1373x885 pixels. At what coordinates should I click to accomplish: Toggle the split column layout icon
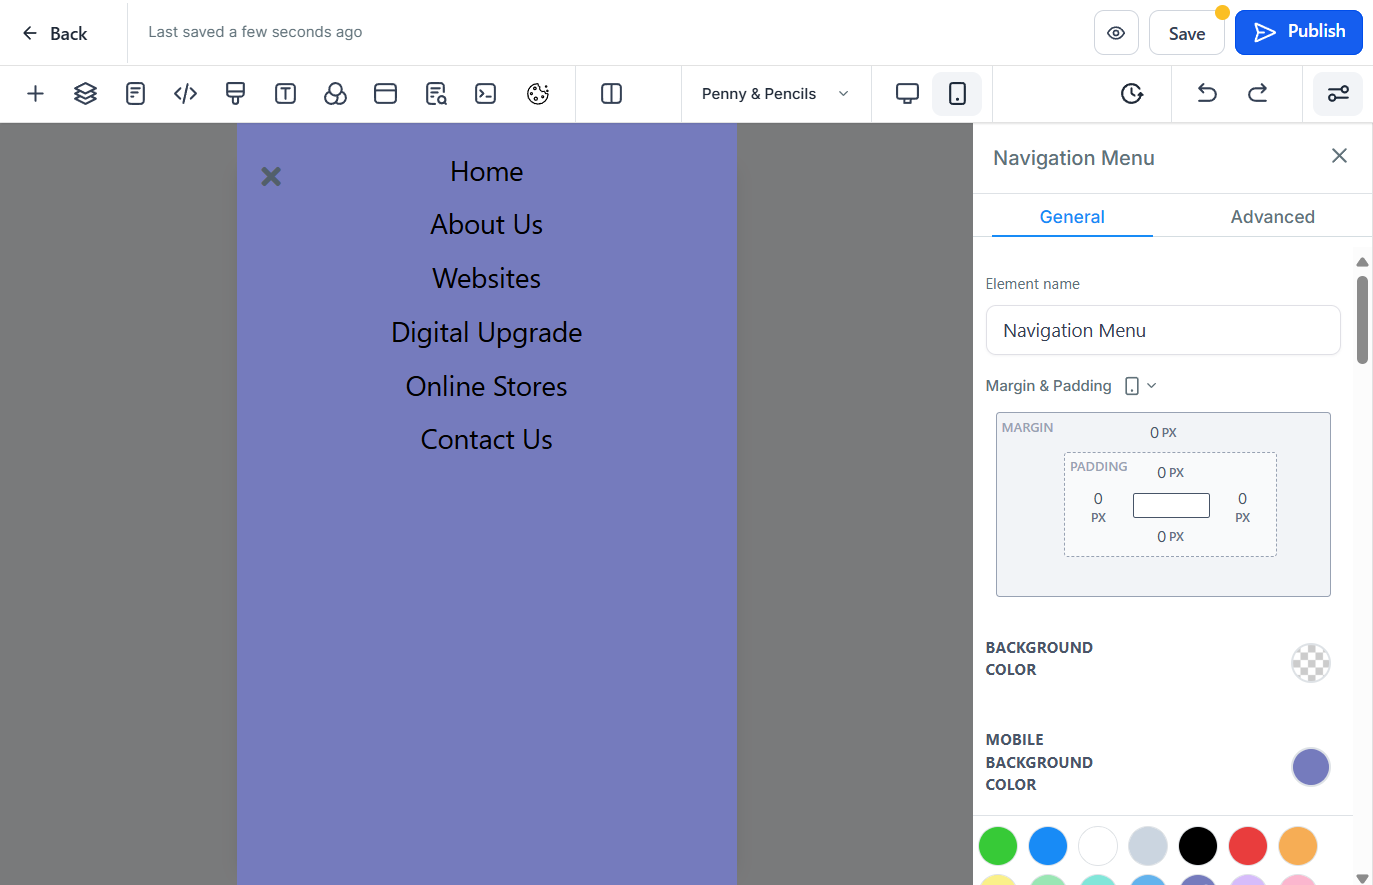pos(611,94)
